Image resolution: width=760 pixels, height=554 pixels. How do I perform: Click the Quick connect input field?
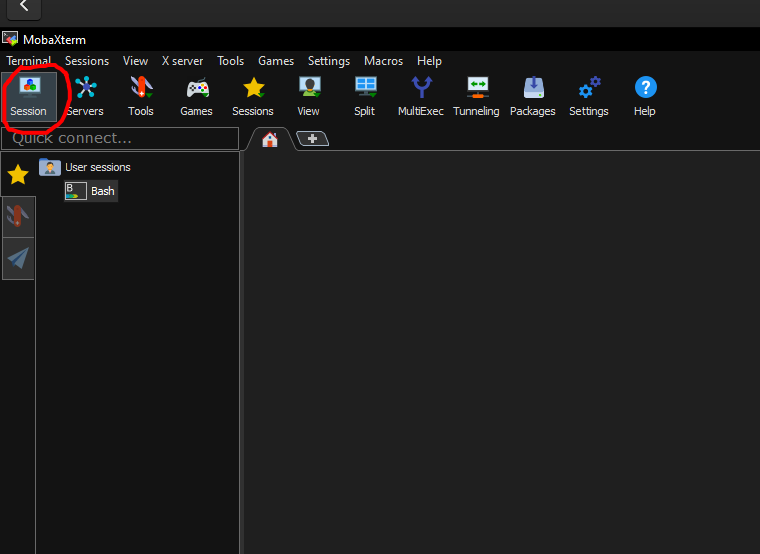(120, 138)
